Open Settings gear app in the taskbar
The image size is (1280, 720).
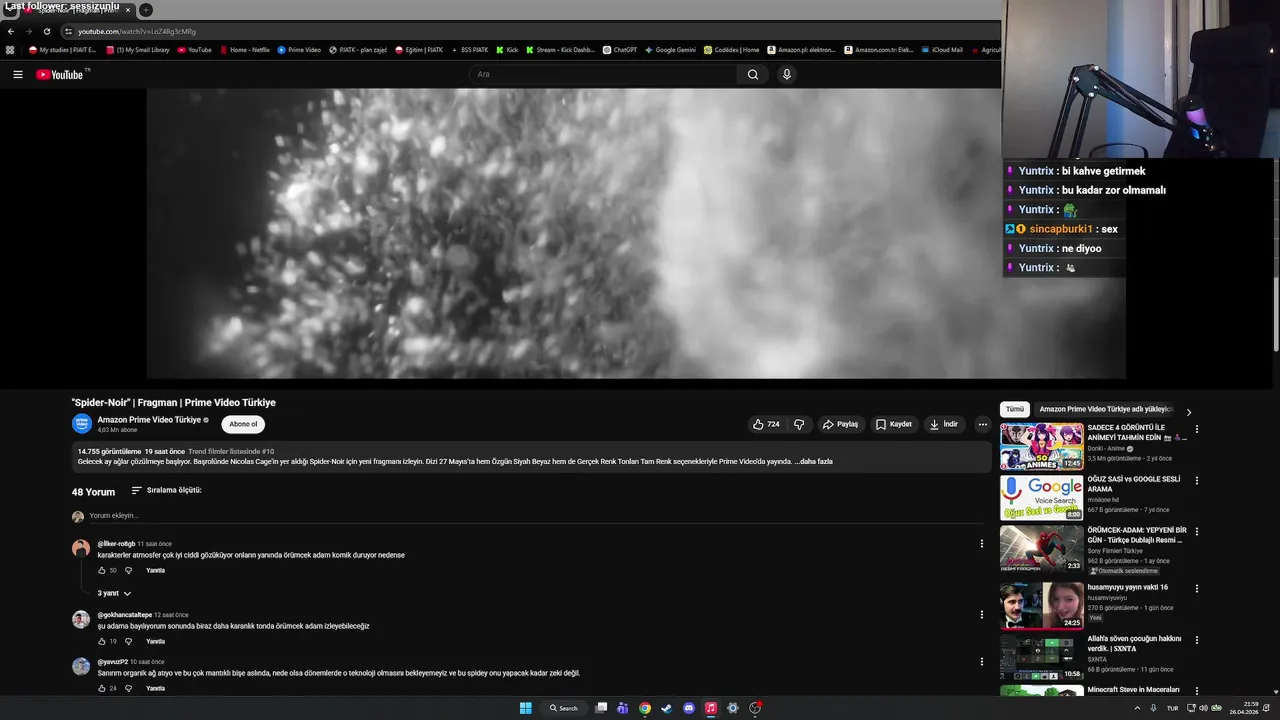click(x=733, y=708)
